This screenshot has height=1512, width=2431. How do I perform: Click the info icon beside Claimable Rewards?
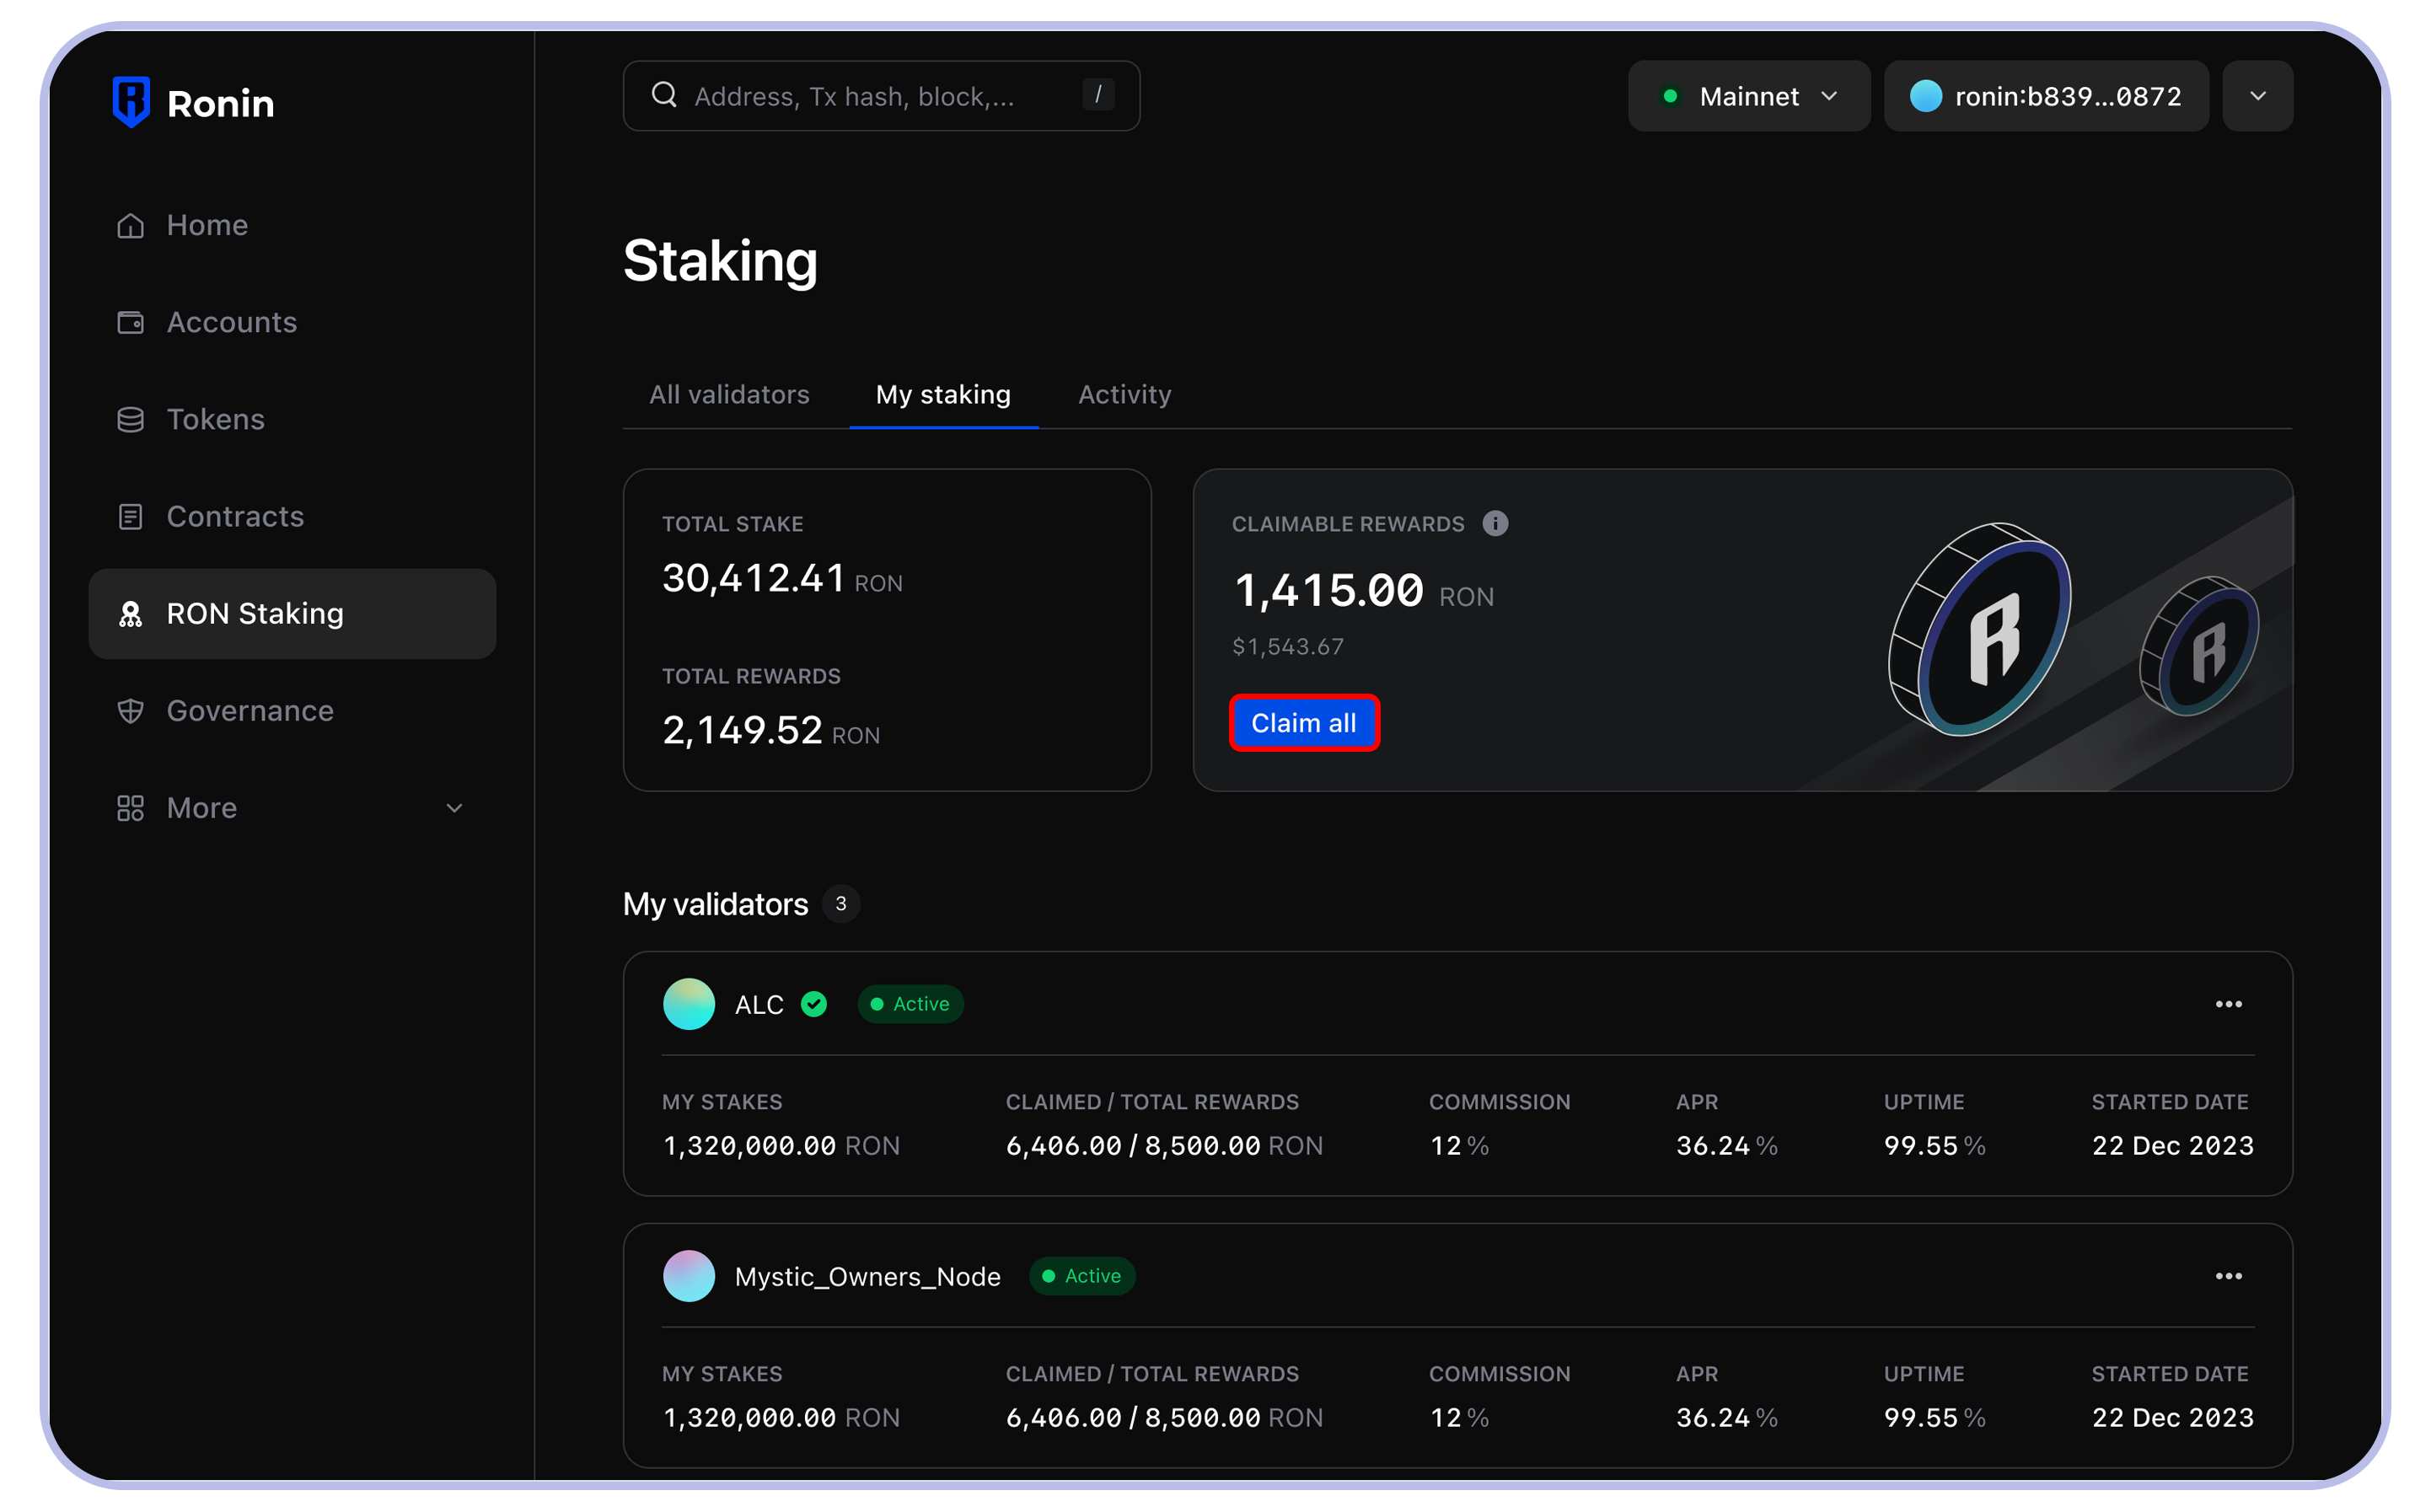[x=1495, y=523]
